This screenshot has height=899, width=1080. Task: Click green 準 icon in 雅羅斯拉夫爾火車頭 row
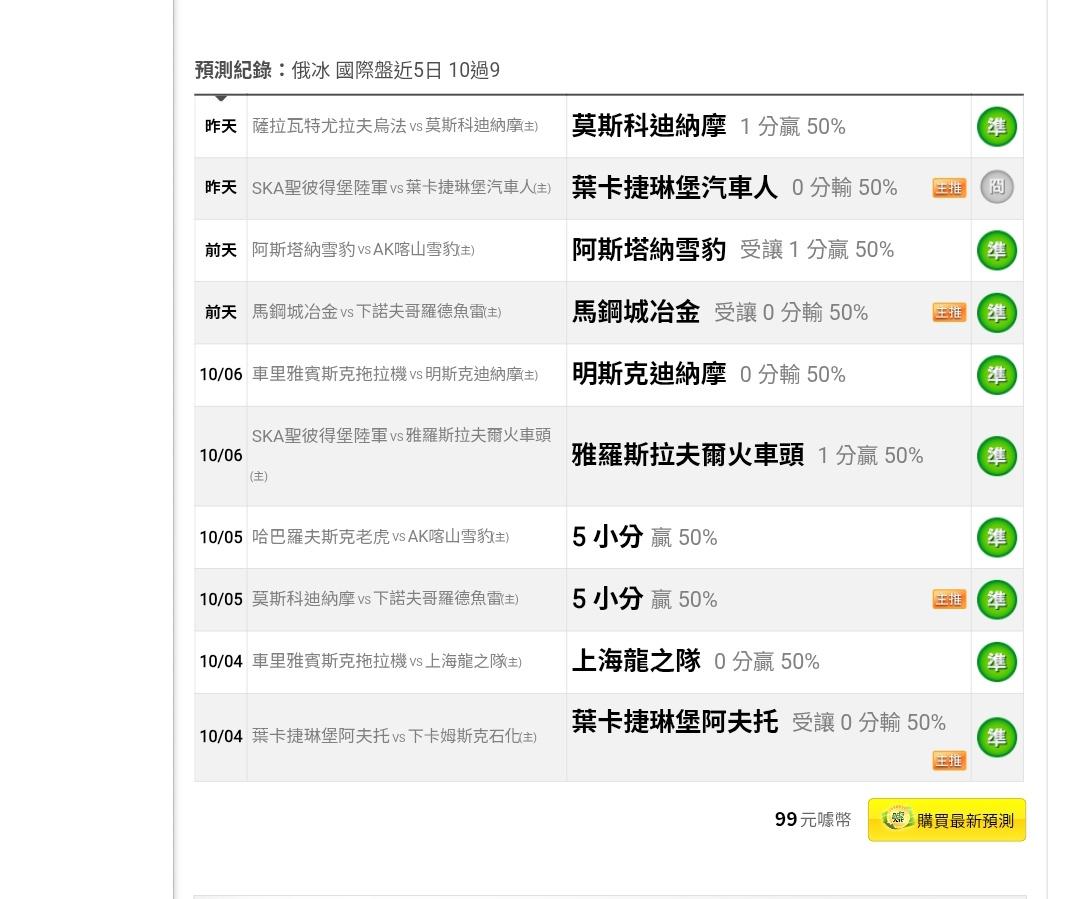996,456
